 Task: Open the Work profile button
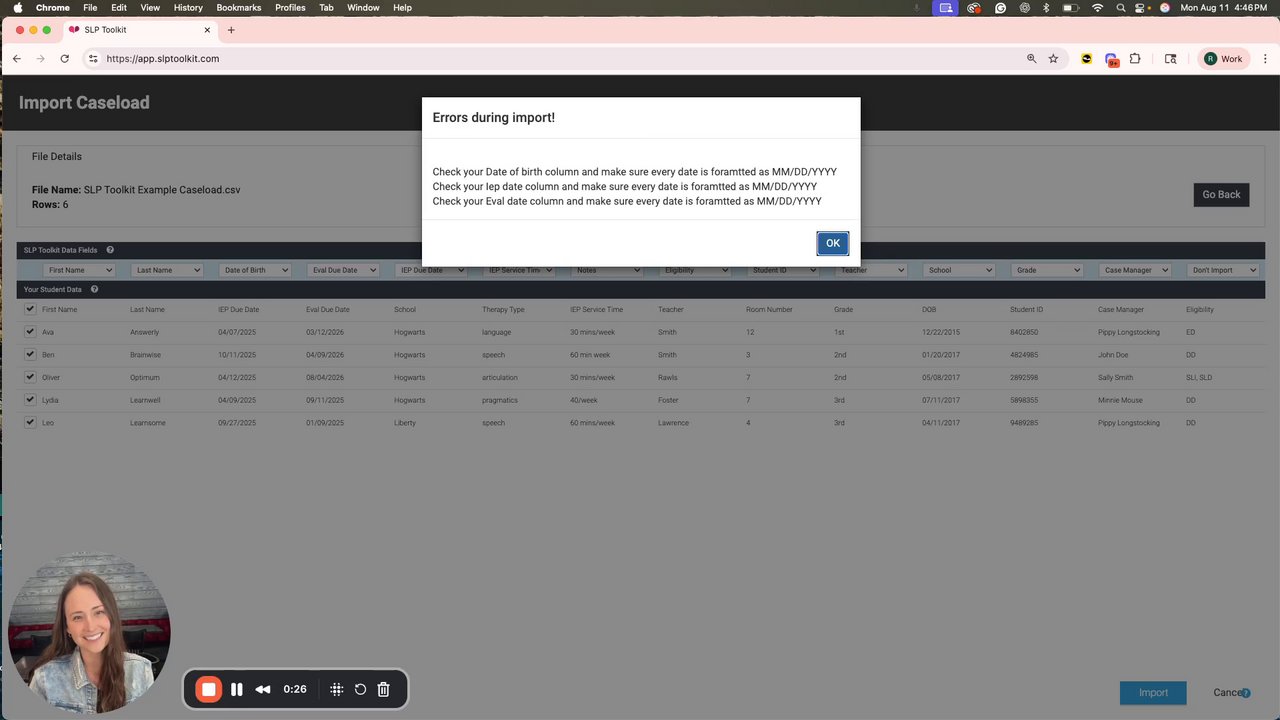[1223, 59]
